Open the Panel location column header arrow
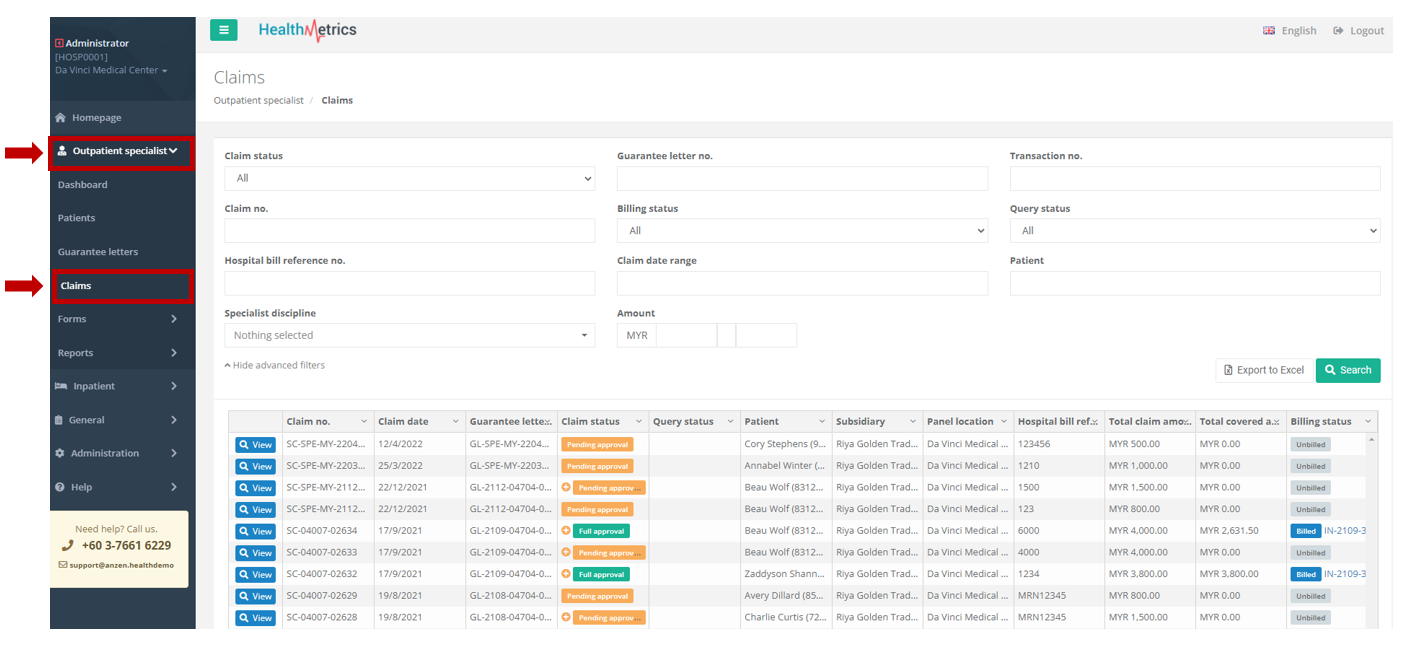Screen dimensions: 1403x663 1004,422
